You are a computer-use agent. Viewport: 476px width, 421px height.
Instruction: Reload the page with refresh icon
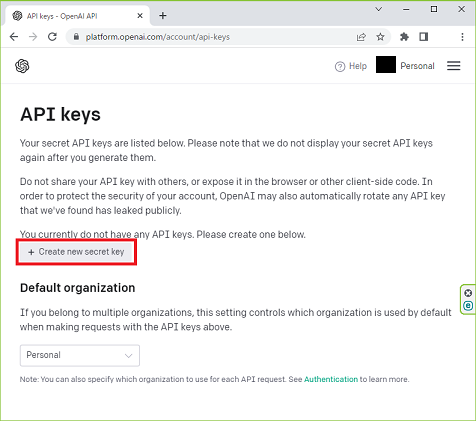[x=52, y=37]
